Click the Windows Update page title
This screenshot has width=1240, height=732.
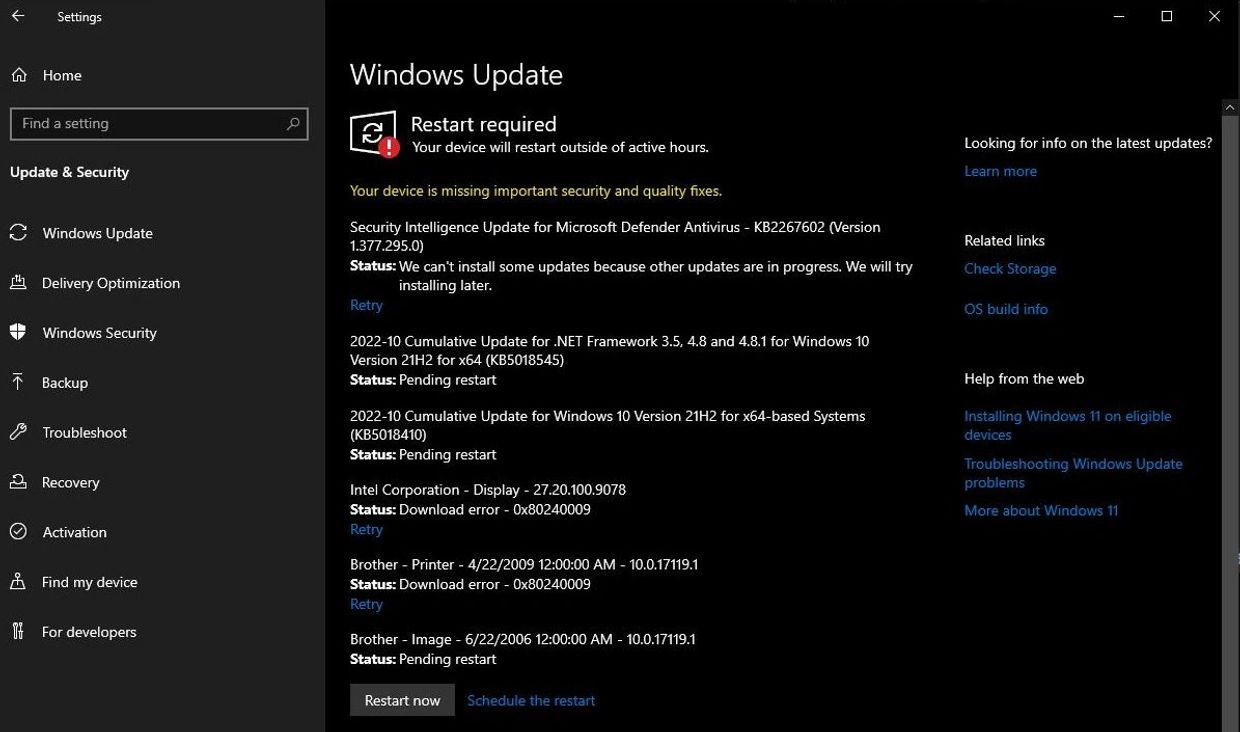(x=456, y=75)
